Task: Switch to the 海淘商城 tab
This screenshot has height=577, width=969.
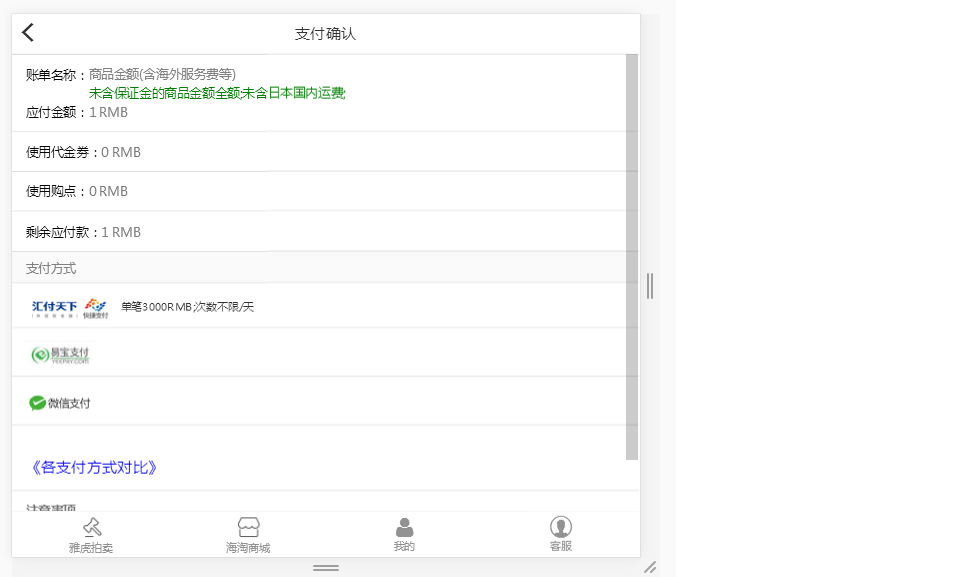Action: coord(248,532)
